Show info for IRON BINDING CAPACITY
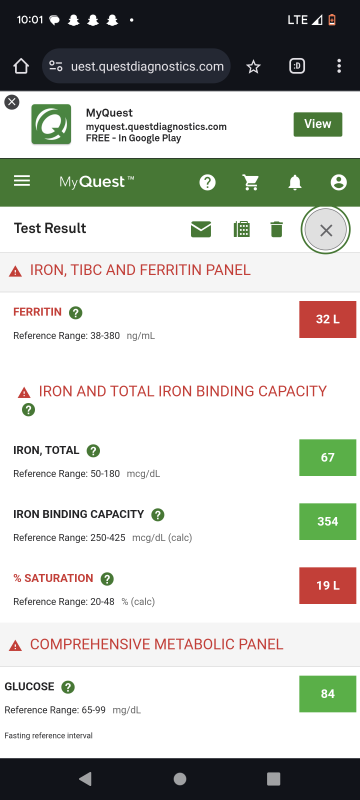 [x=158, y=515]
